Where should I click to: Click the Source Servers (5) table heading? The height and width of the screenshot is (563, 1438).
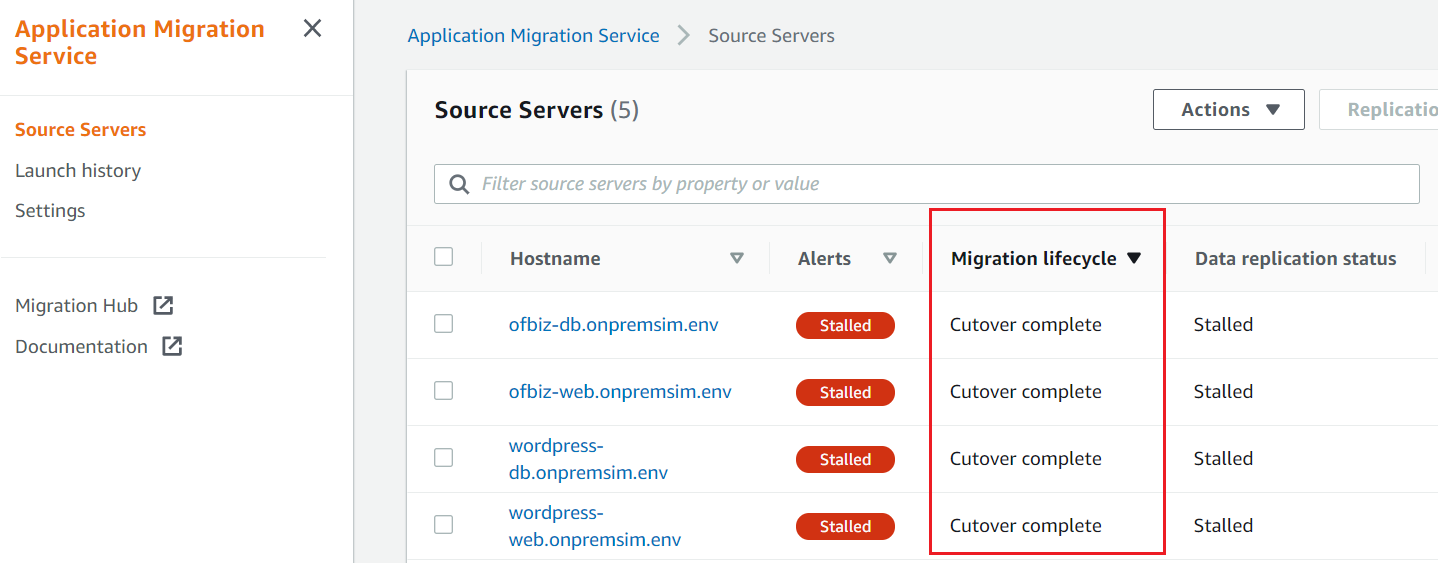pyautogui.click(x=536, y=110)
